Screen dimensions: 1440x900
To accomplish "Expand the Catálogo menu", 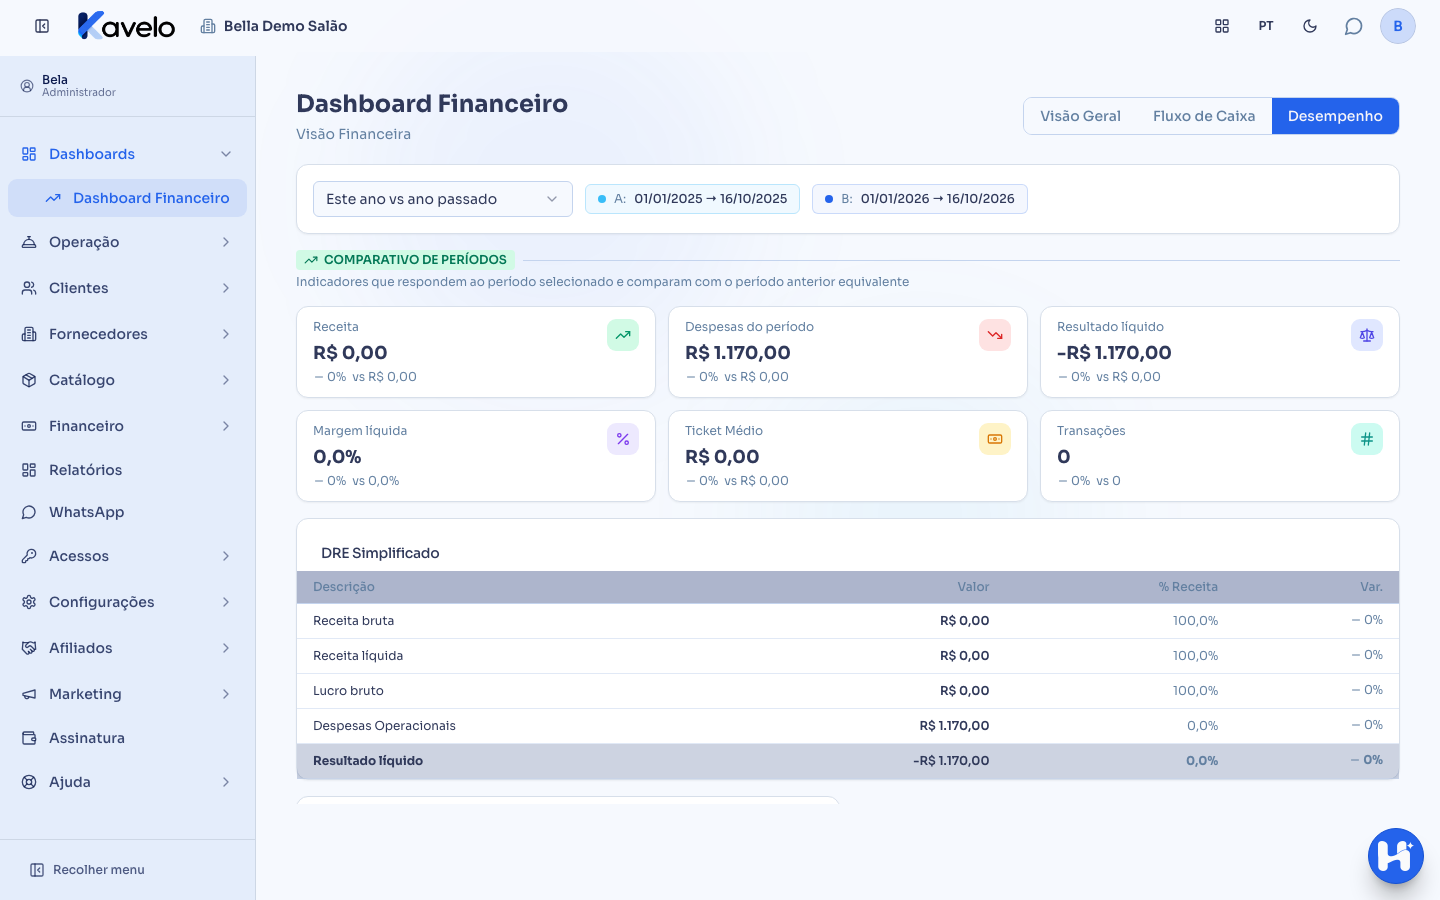I will (x=128, y=380).
